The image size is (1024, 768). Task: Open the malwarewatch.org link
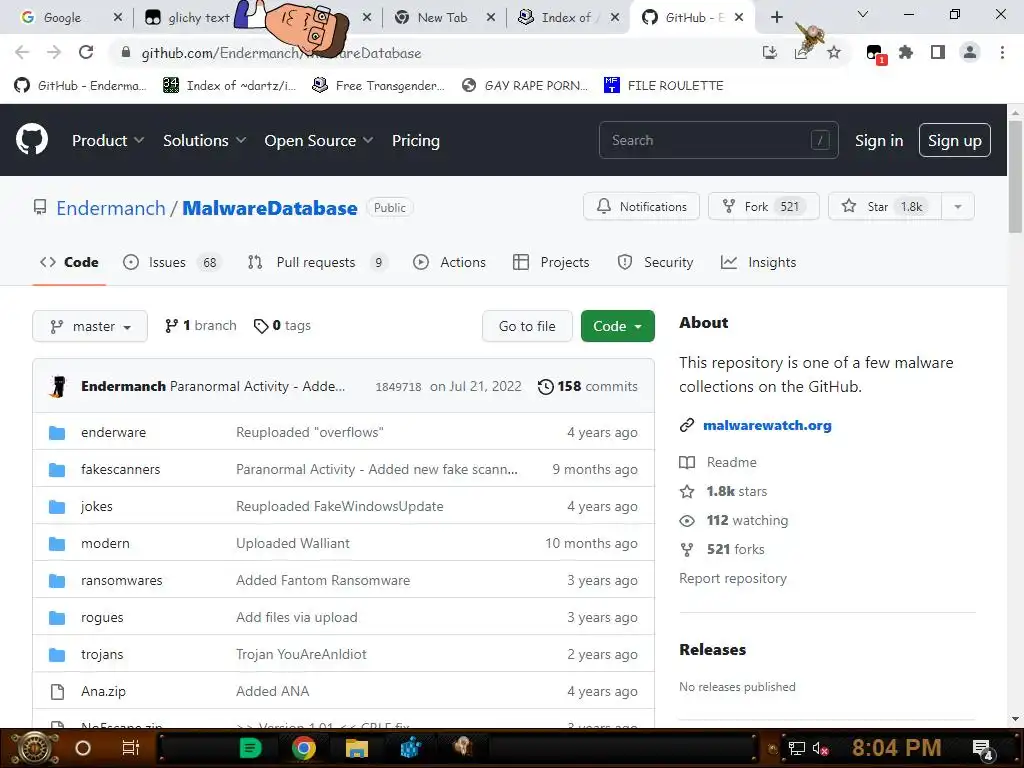pos(767,426)
